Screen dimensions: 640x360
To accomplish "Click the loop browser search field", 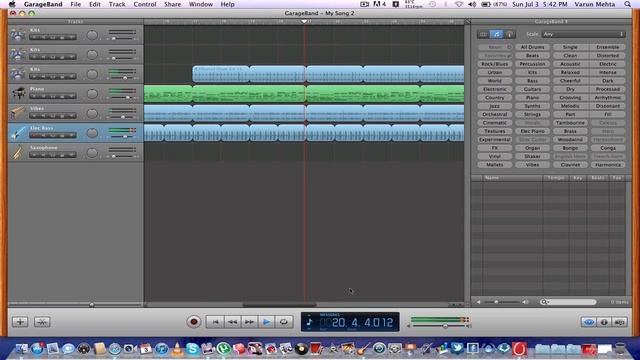I will (x=568, y=302).
